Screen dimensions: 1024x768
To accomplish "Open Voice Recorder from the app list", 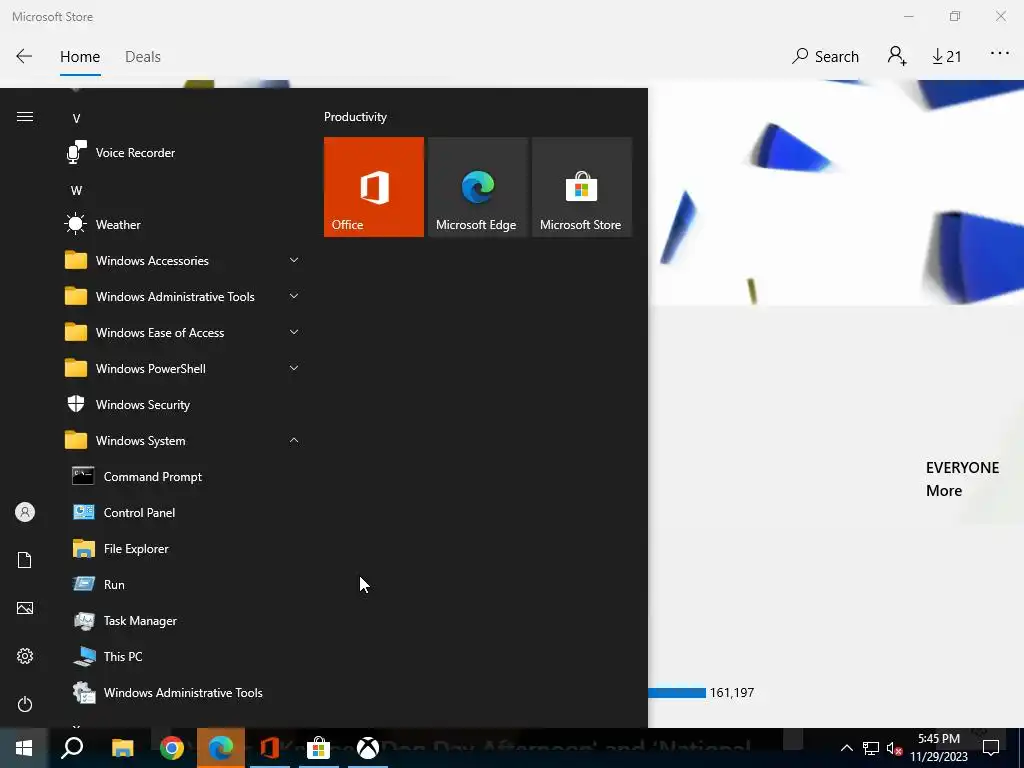I will 183,153.
